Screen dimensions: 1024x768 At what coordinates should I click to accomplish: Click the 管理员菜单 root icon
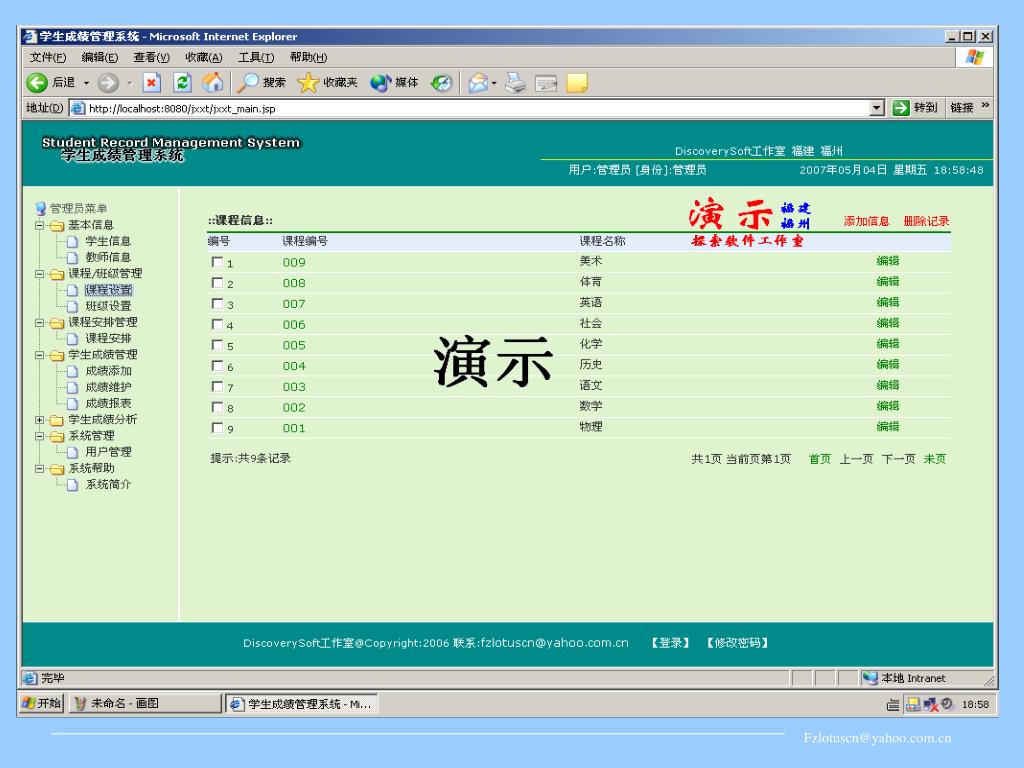(x=41, y=208)
